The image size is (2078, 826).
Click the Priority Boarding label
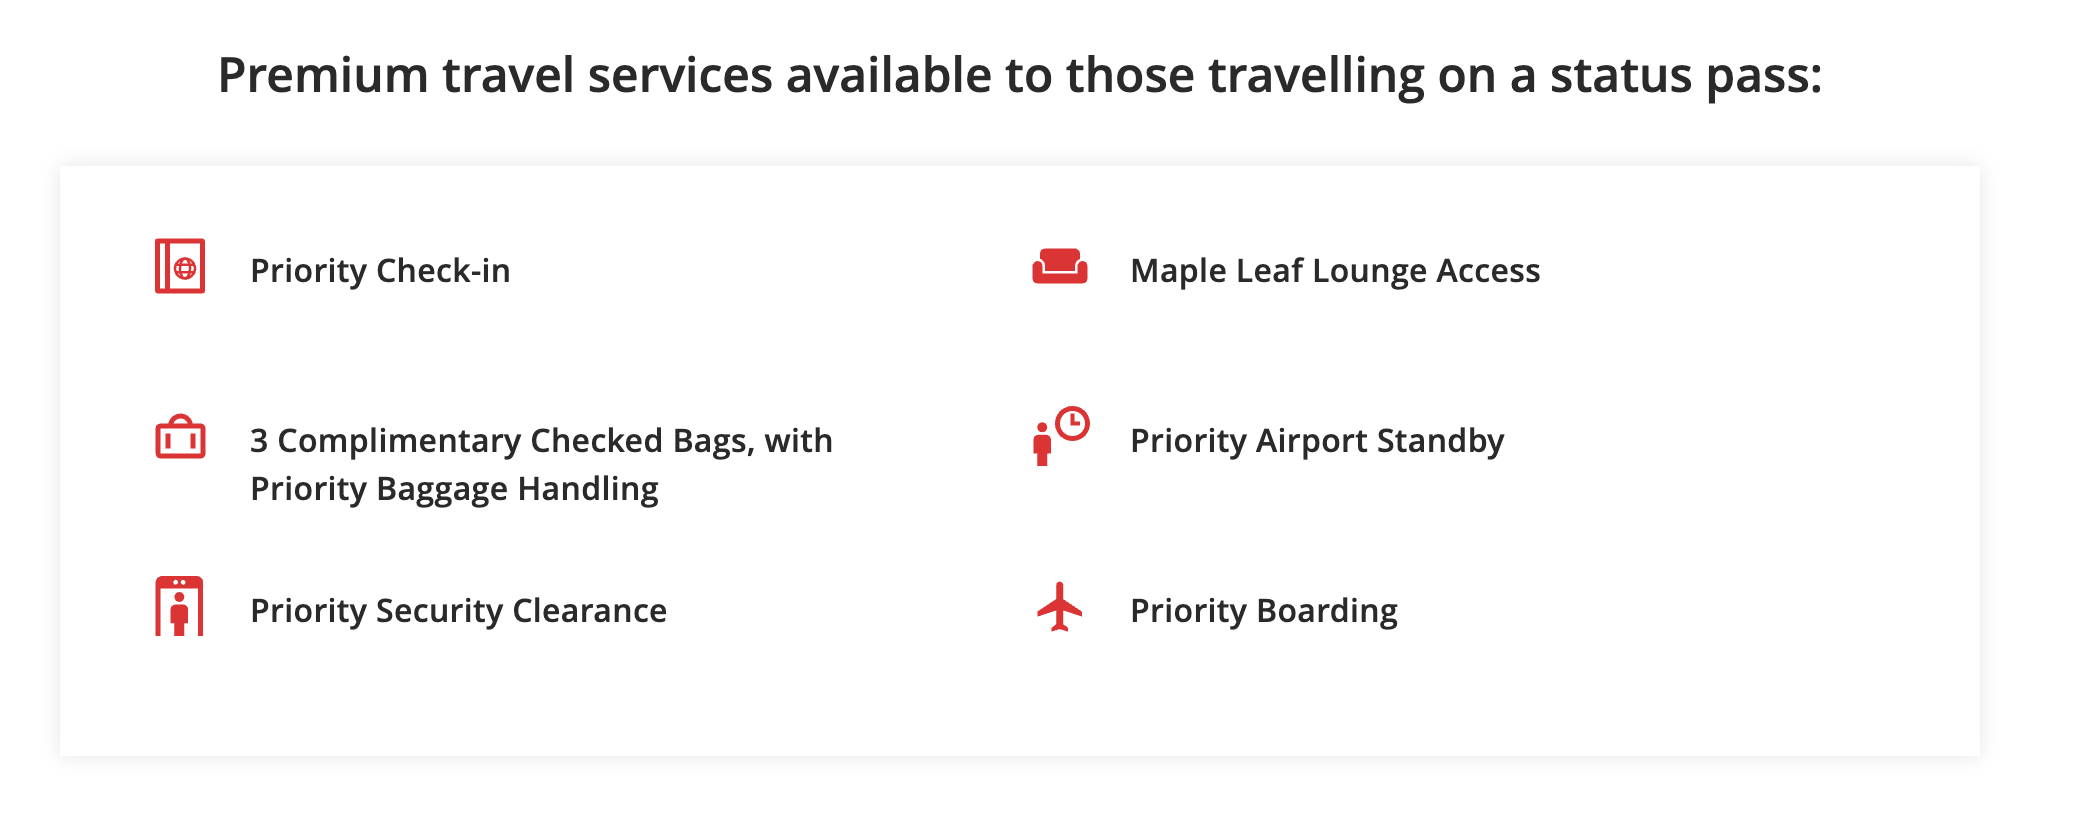1263,611
